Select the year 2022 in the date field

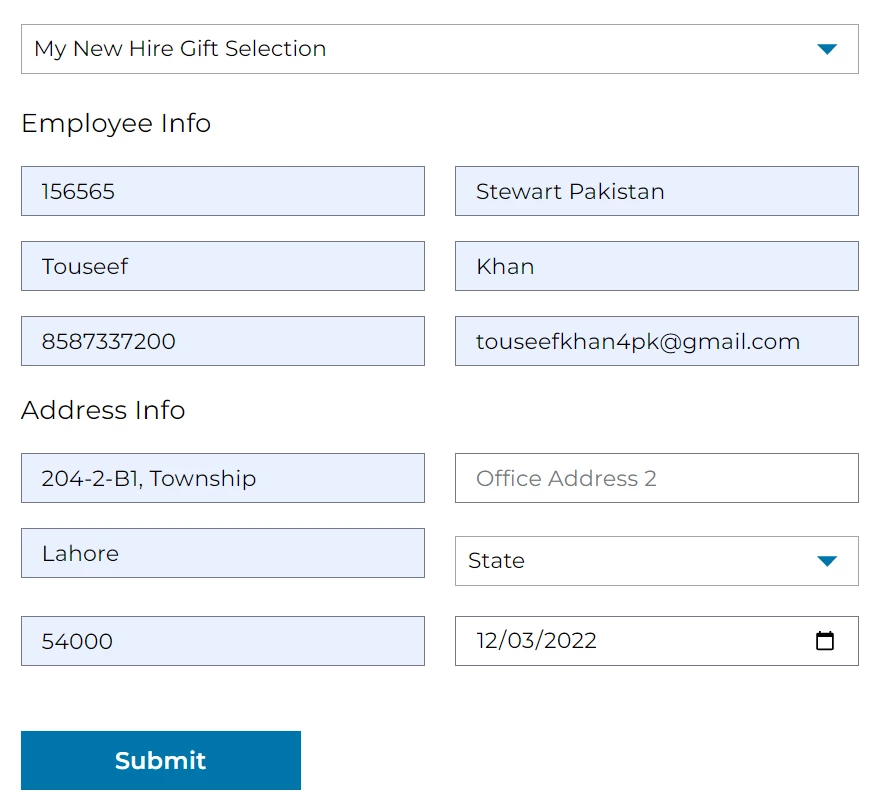pos(570,640)
